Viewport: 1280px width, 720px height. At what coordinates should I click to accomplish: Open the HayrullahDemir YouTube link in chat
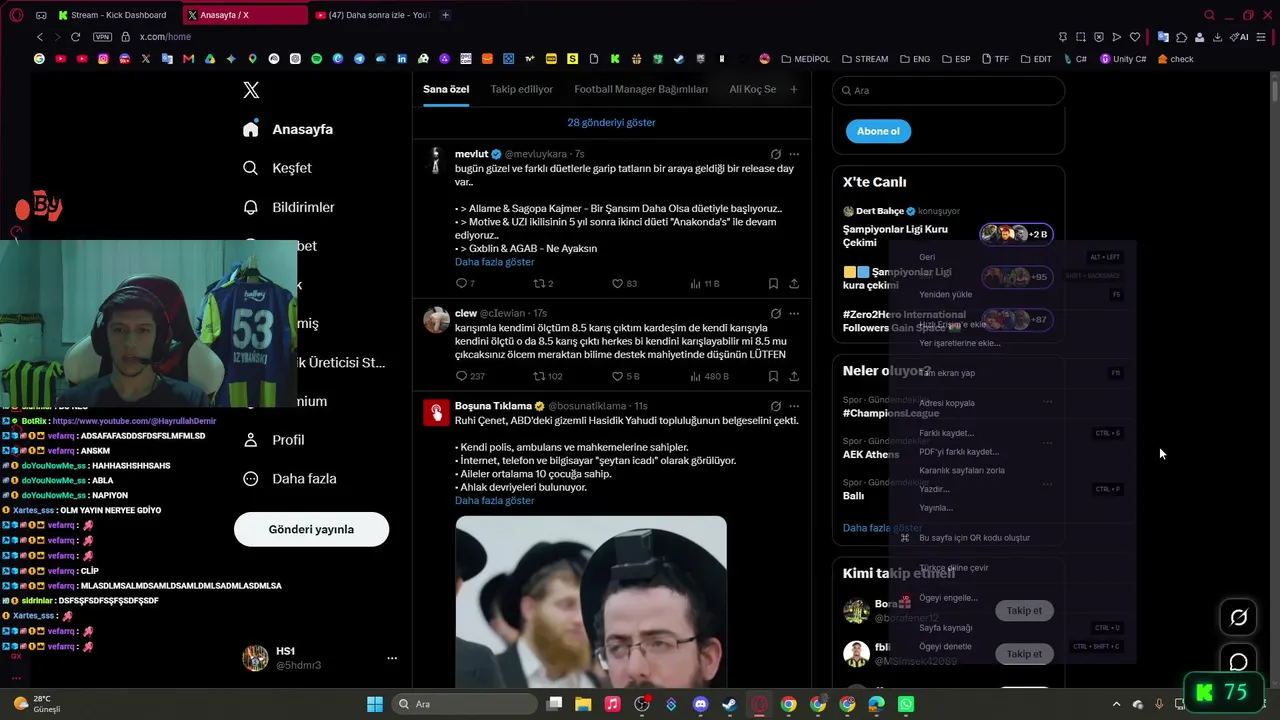pyautogui.click(x=134, y=421)
